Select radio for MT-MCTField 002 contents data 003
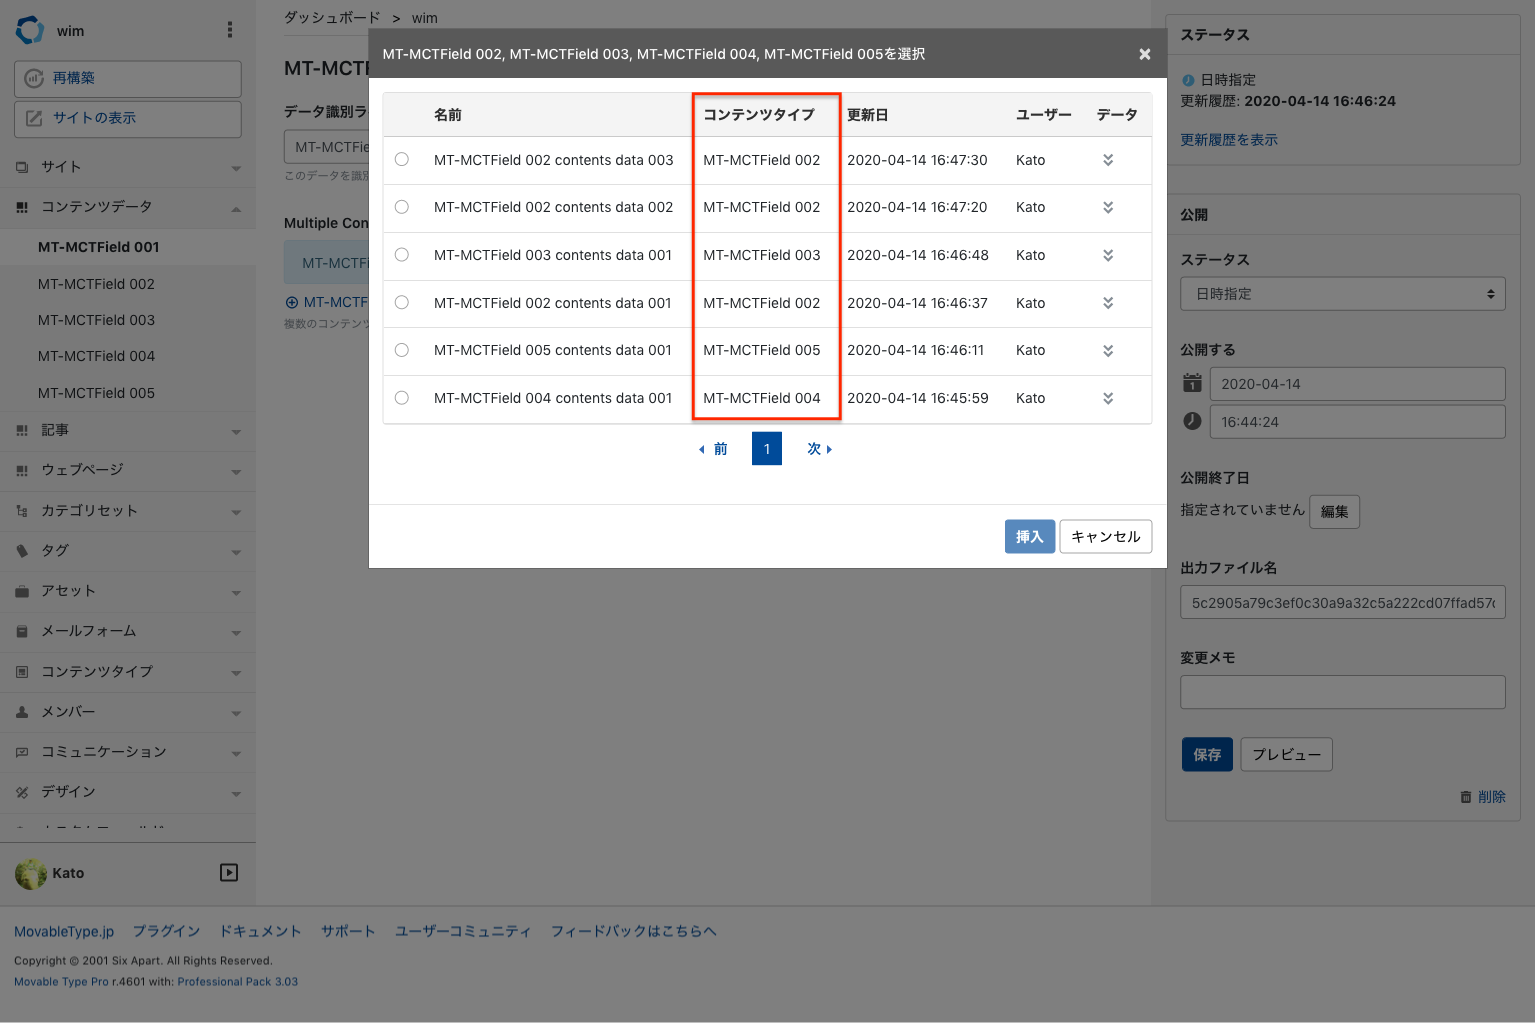 [x=402, y=160]
